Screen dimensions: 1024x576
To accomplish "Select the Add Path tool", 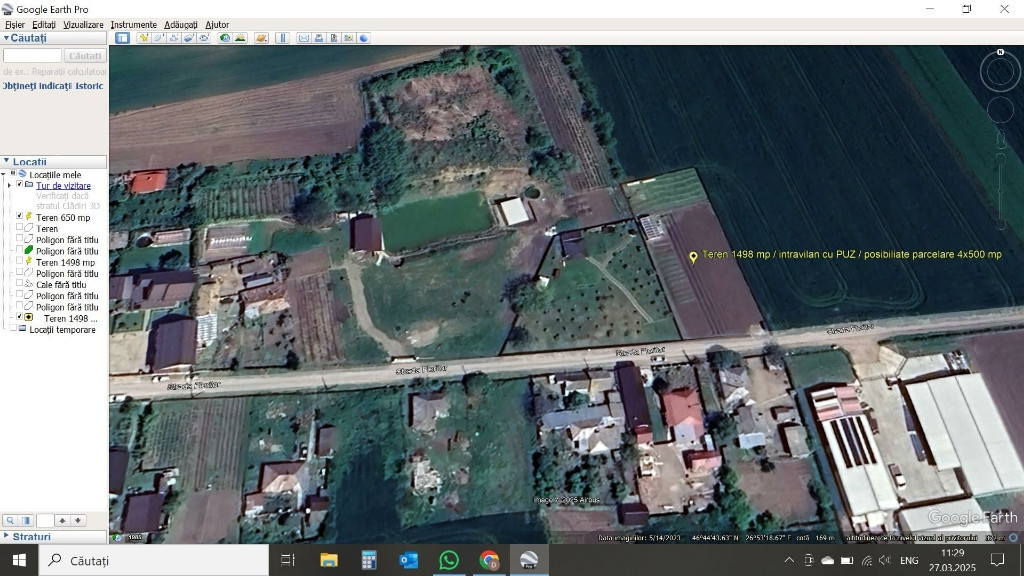I will click(173, 38).
